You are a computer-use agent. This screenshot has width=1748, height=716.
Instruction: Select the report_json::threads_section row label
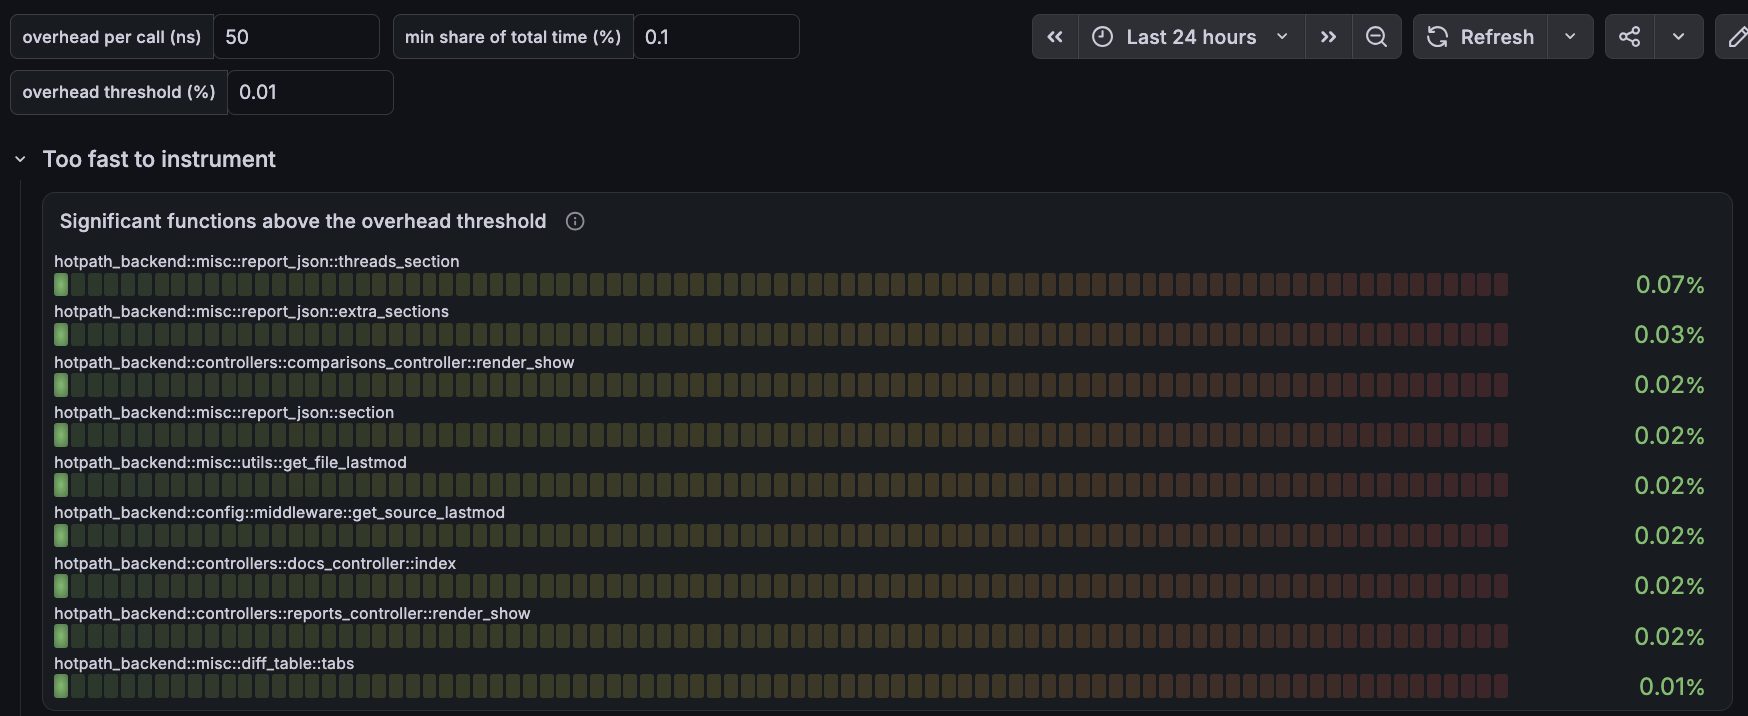(257, 262)
